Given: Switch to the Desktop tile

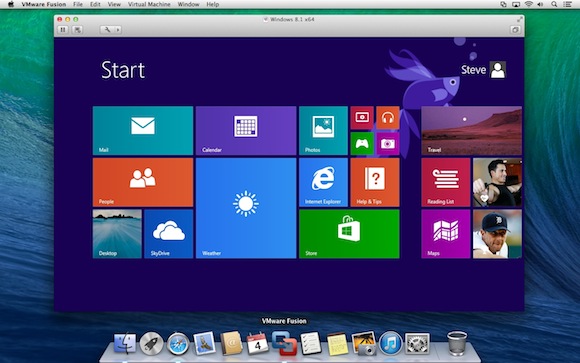Looking at the screenshot, I should (x=117, y=234).
